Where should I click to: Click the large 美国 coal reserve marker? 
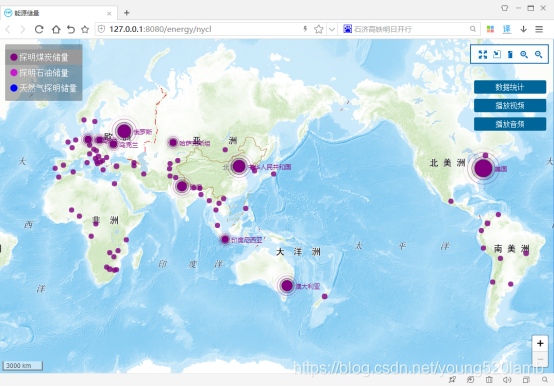483,168
